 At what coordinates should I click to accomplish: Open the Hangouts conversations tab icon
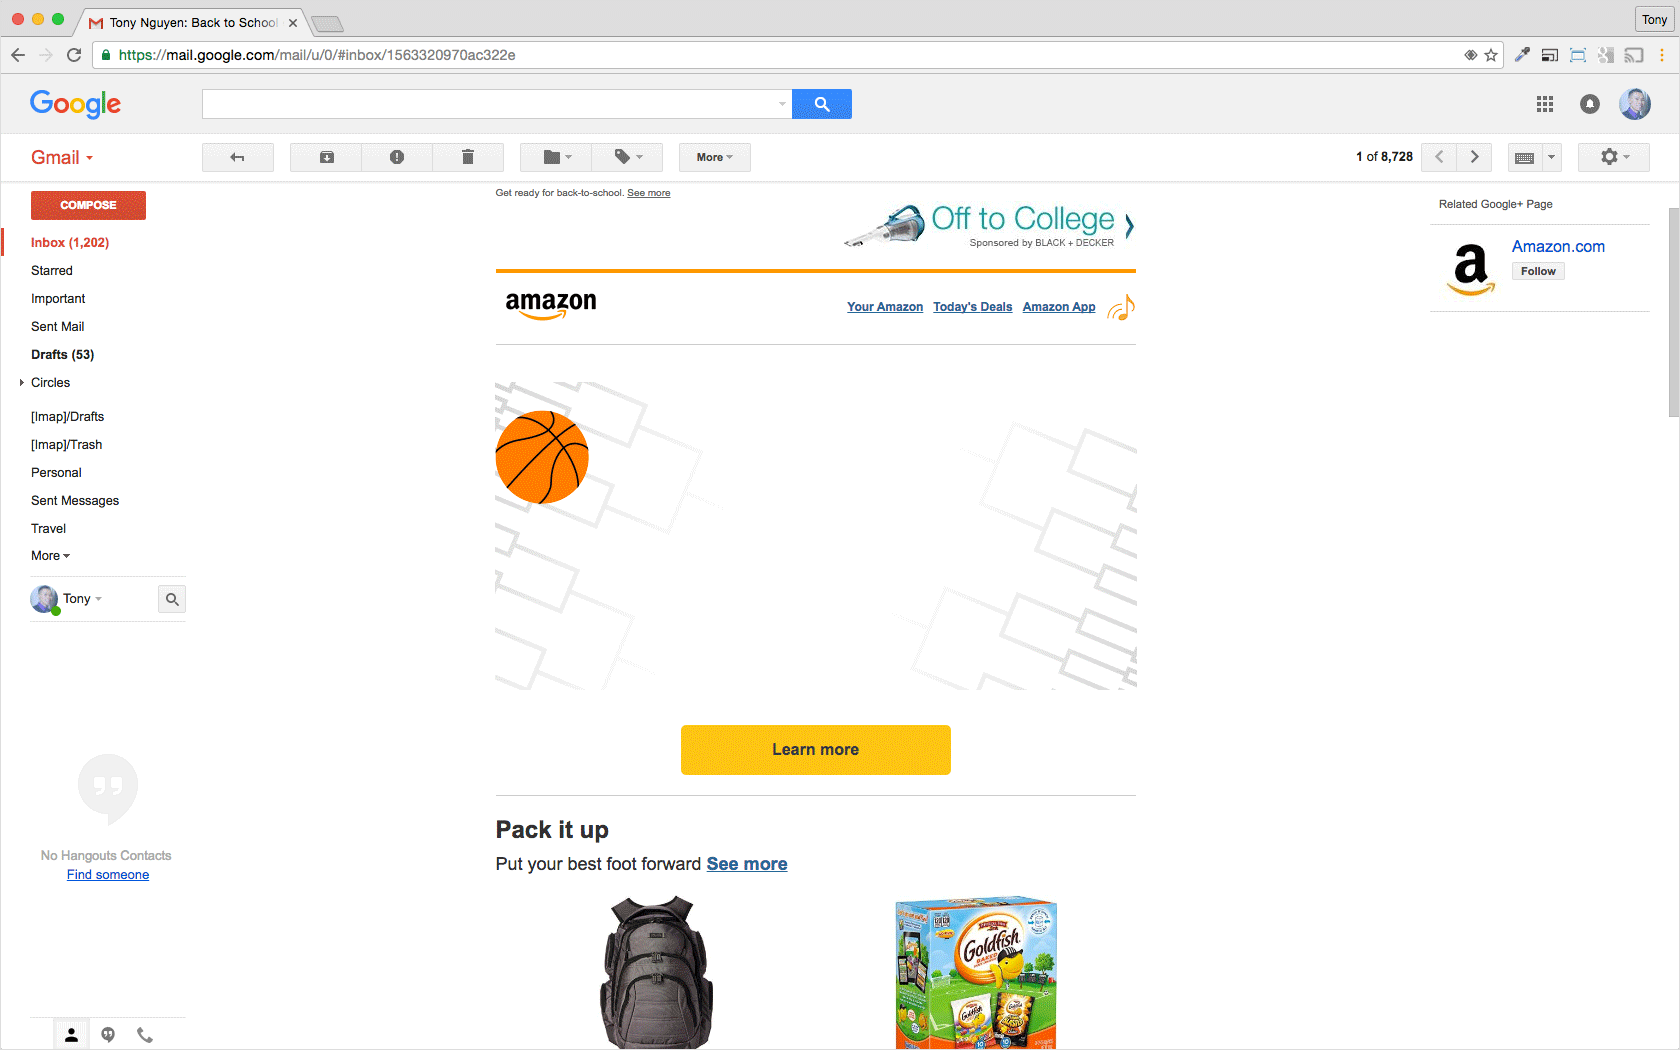[x=108, y=1035]
